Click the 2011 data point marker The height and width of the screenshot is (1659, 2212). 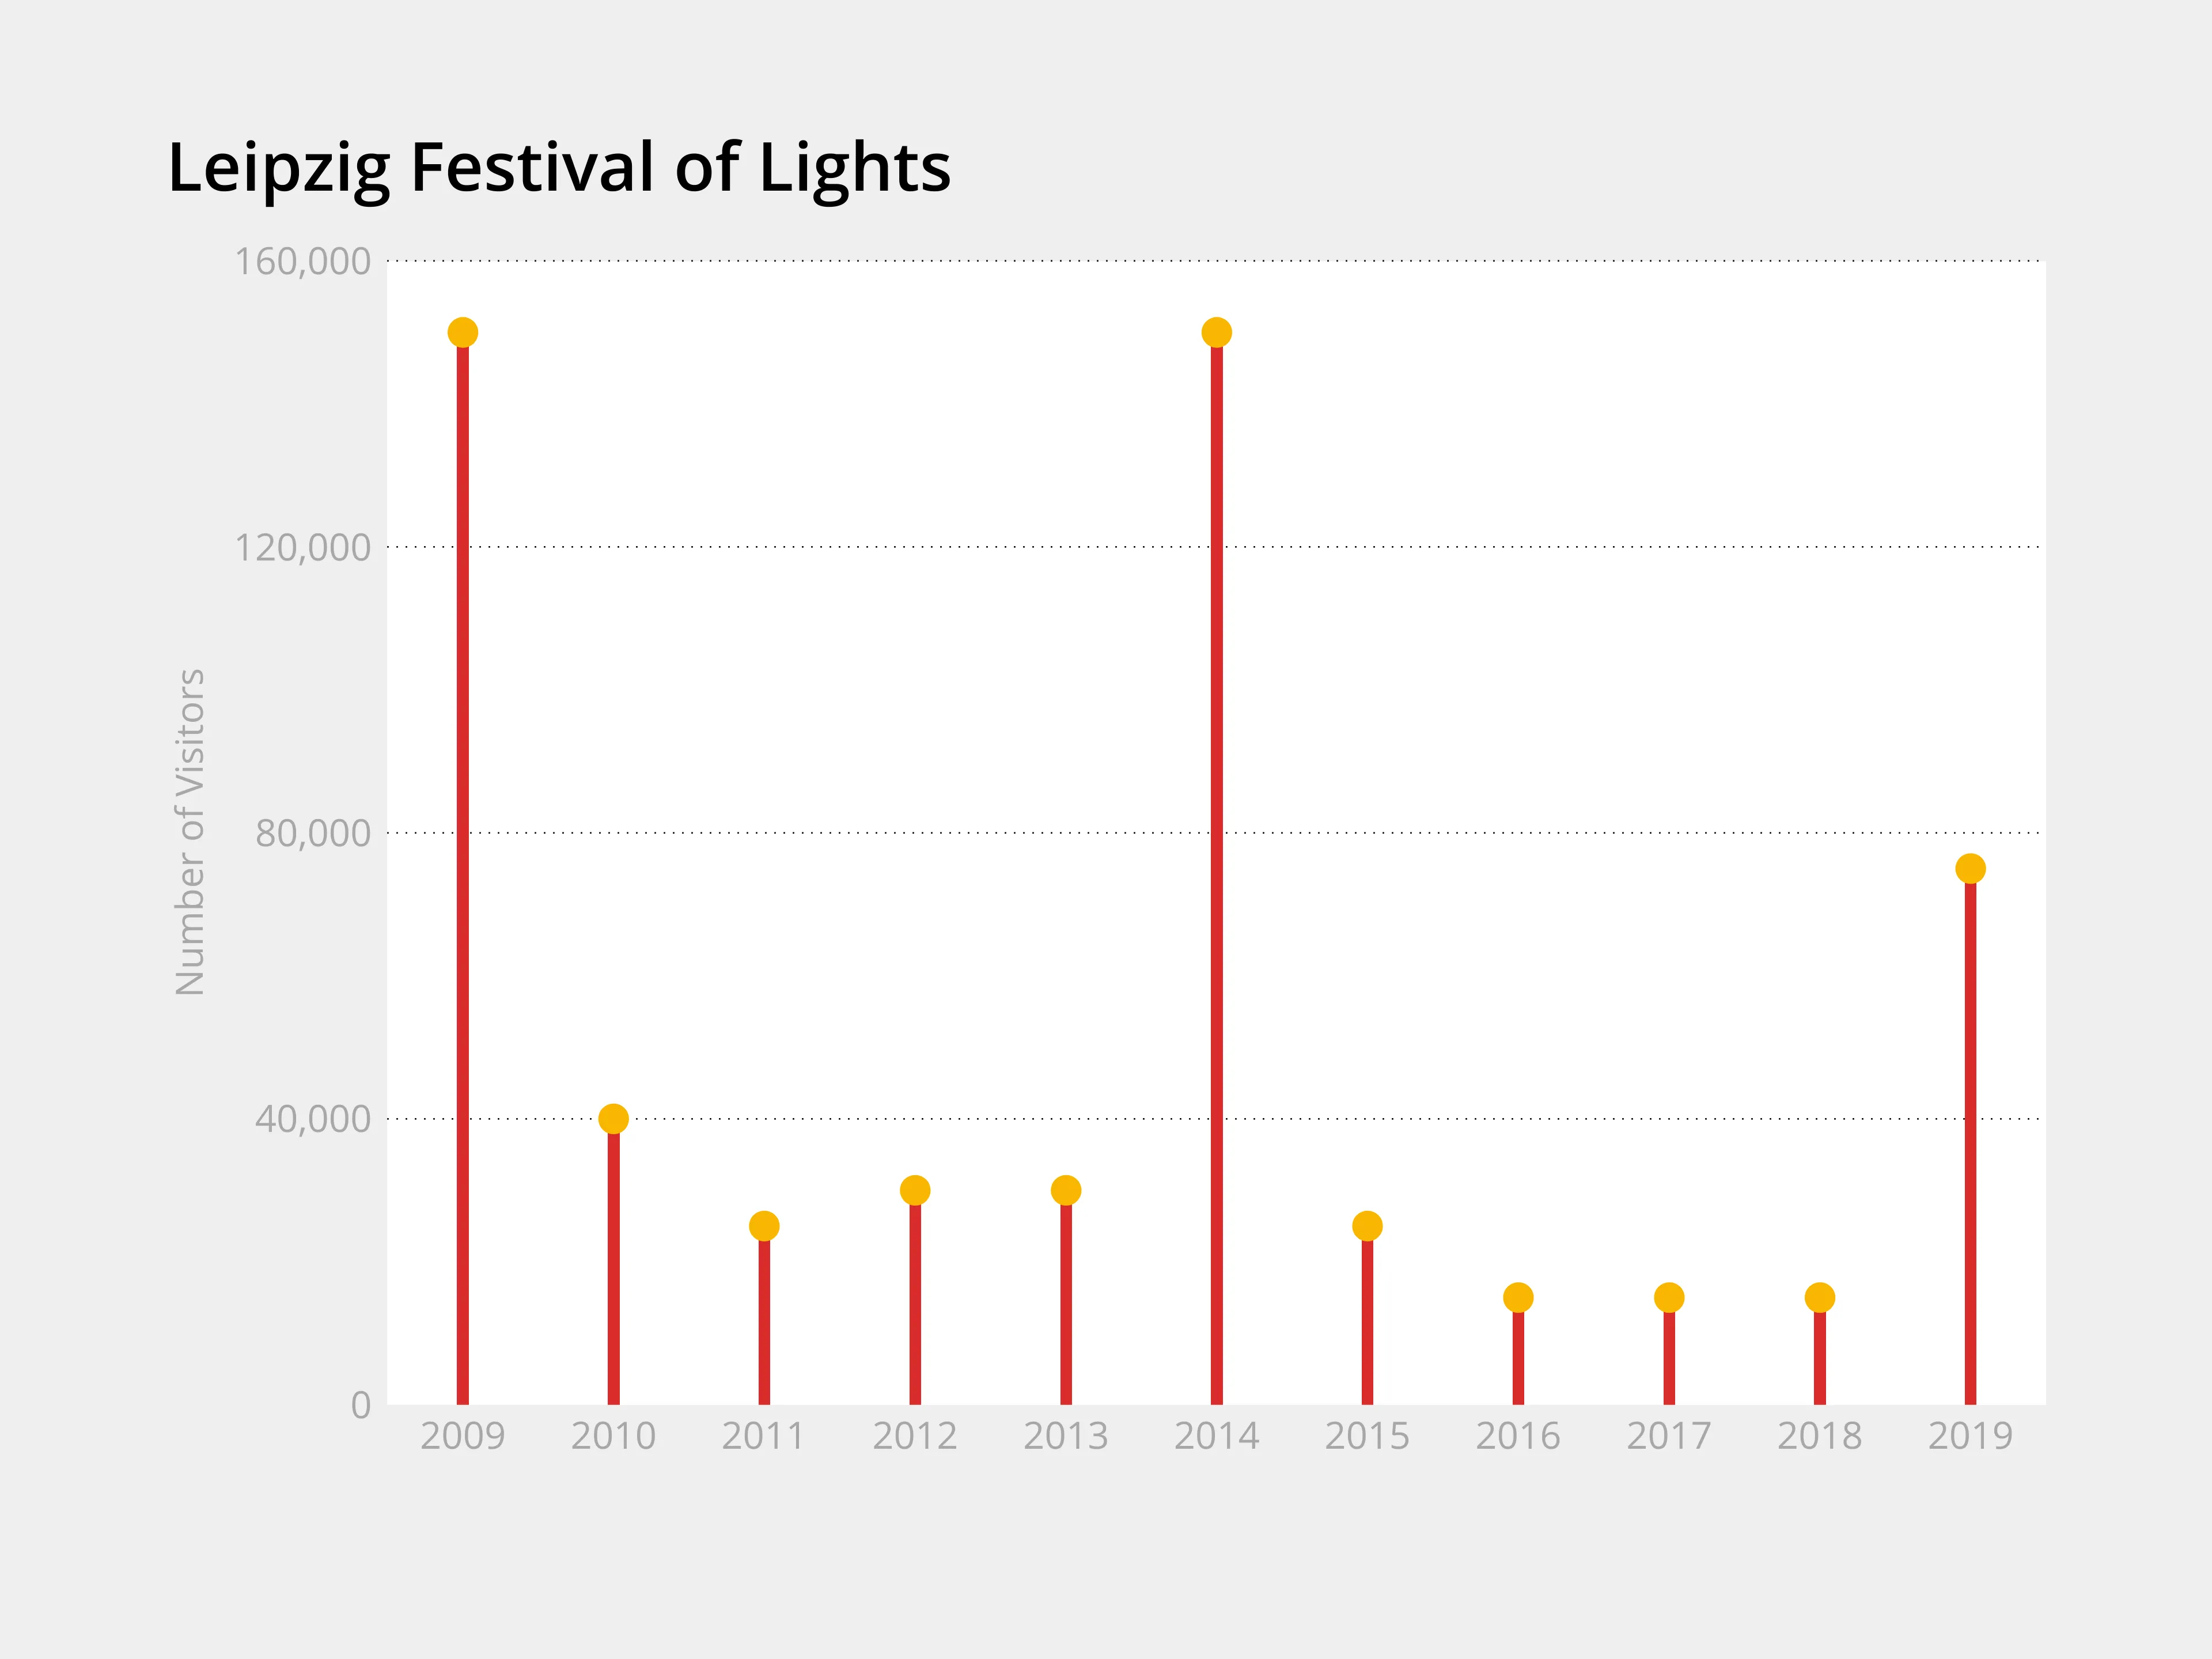(x=764, y=1225)
